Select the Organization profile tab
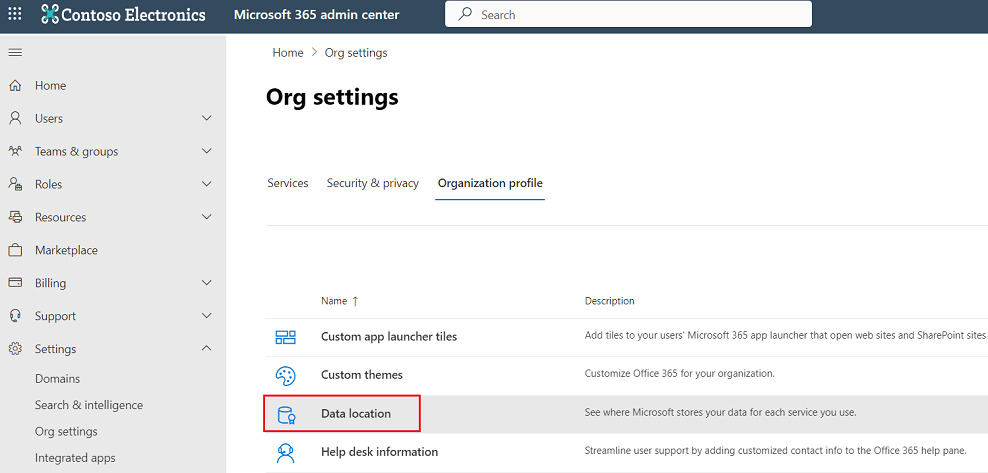988x473 pixels. [x=490, y=183]
